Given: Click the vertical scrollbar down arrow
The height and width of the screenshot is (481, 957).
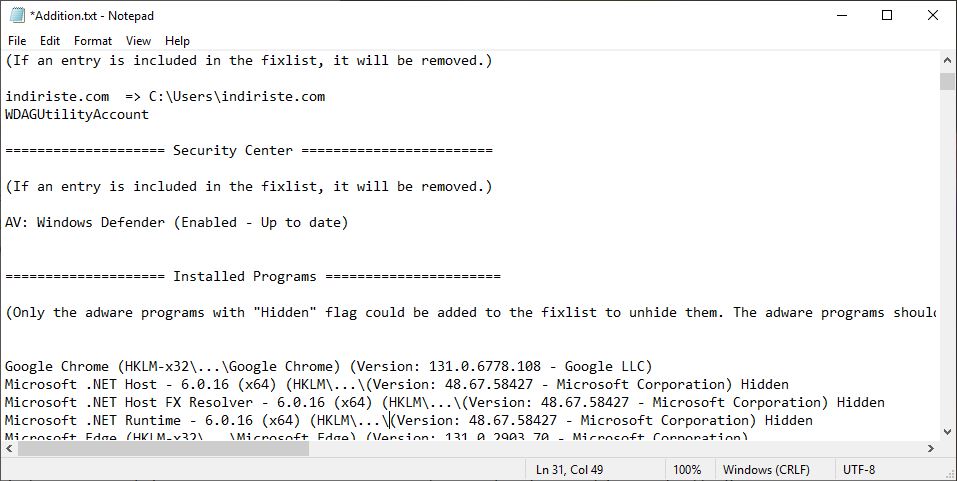Looking at the screenshot, I should (947, 431).
